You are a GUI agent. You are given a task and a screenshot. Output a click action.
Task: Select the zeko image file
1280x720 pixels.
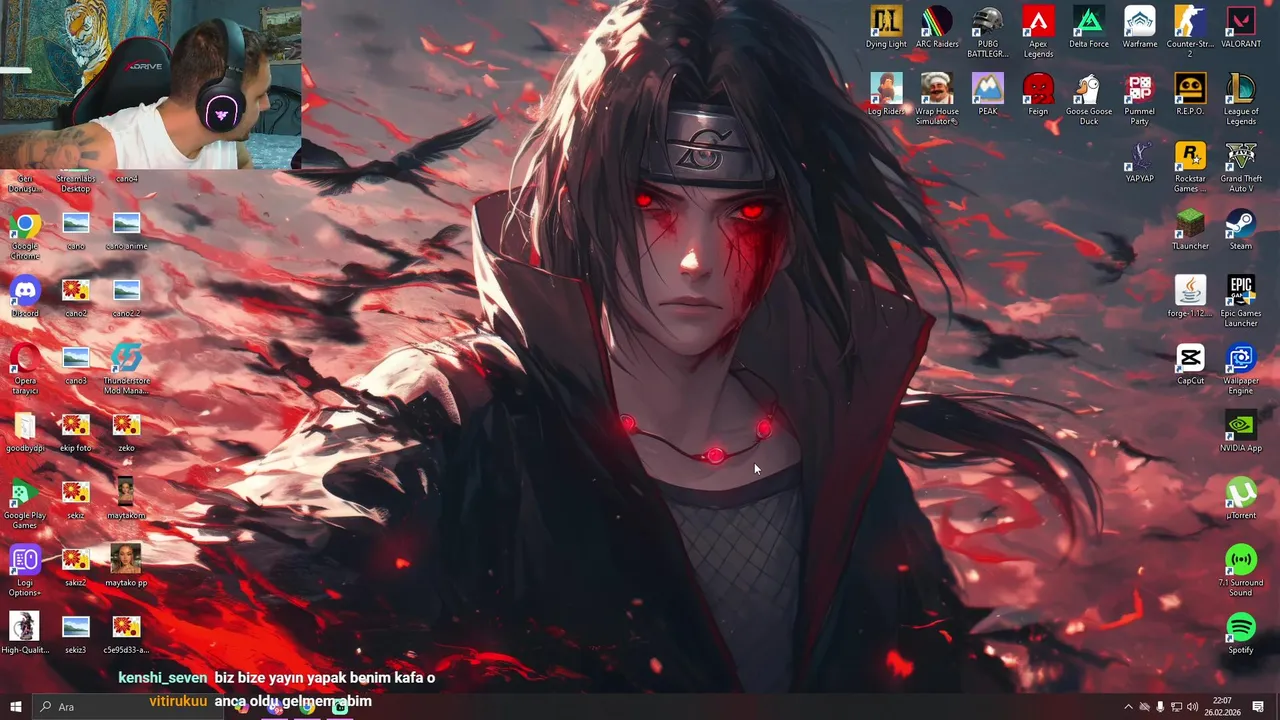pyautogui.click(x=126, y=431)
